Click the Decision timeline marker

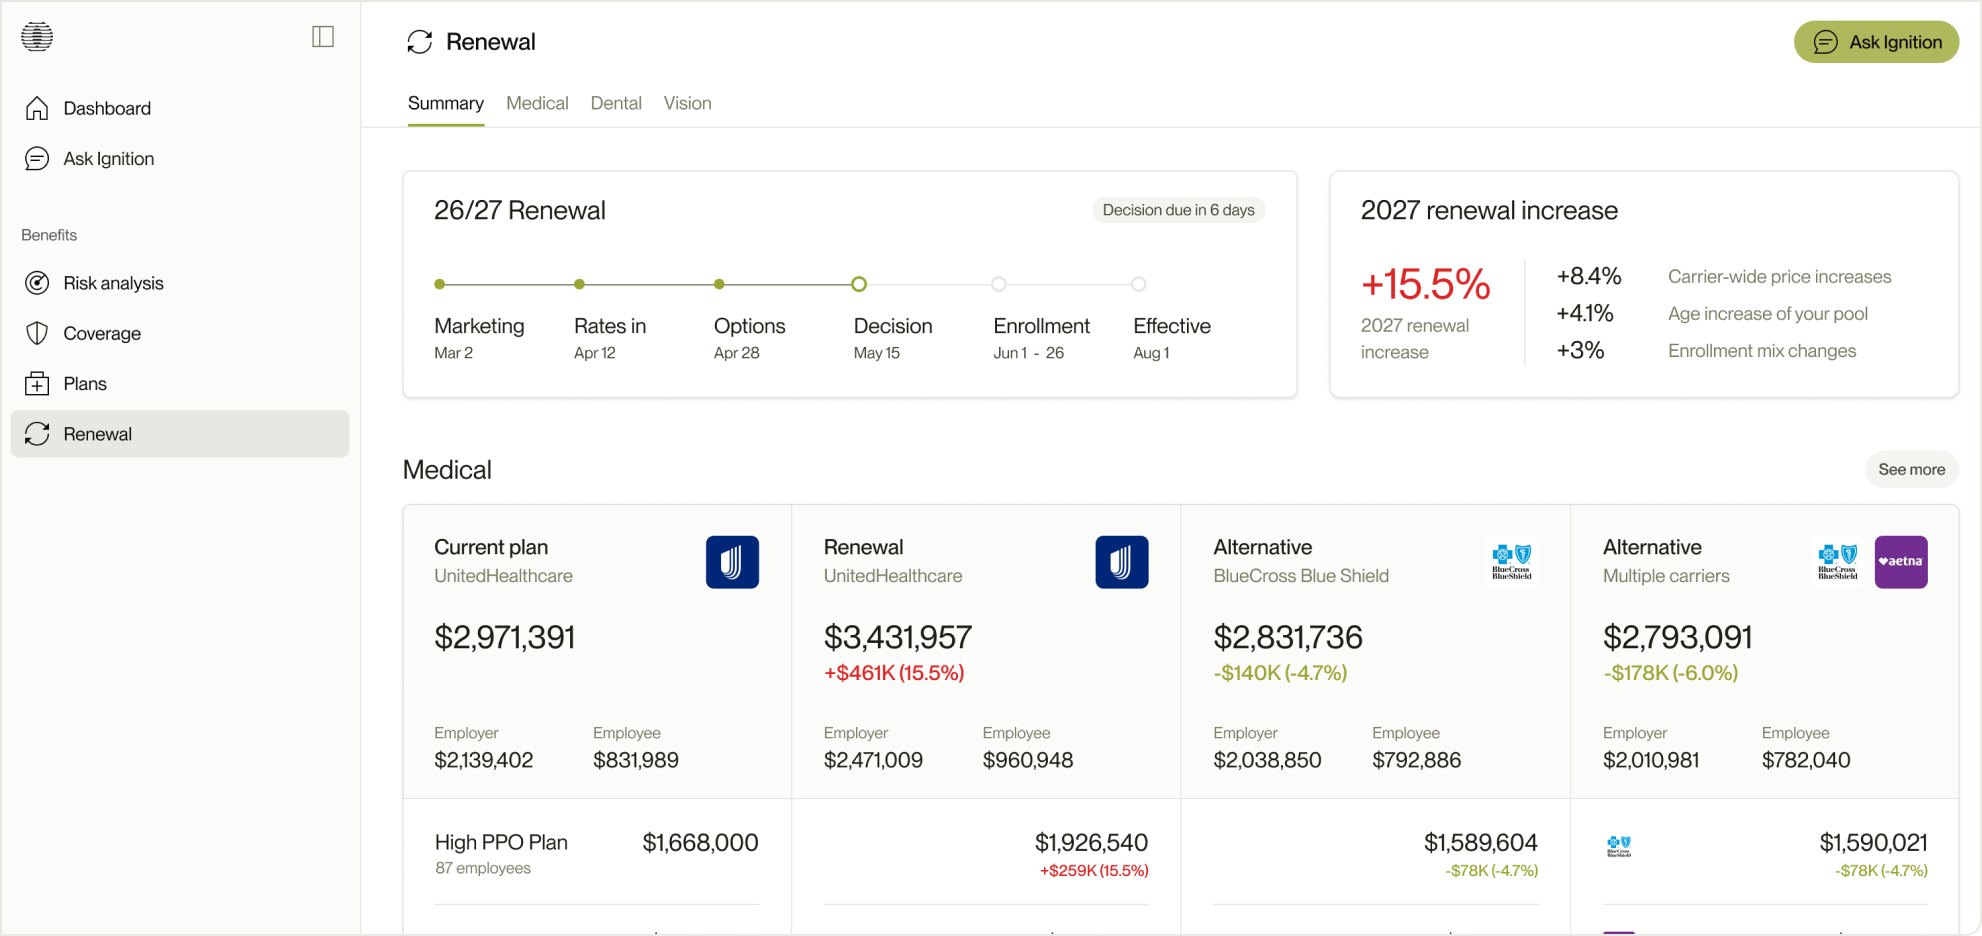click(859, 284)
